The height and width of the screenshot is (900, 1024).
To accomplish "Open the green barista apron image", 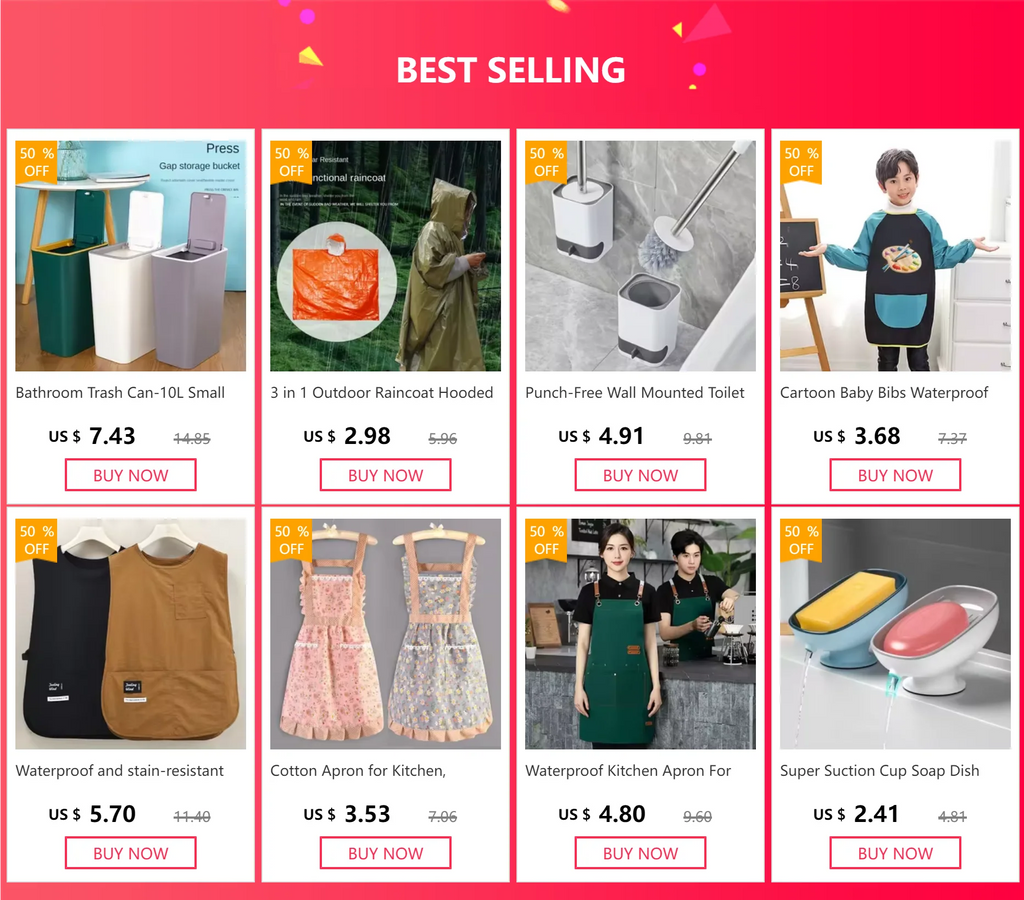I will 640,634.
